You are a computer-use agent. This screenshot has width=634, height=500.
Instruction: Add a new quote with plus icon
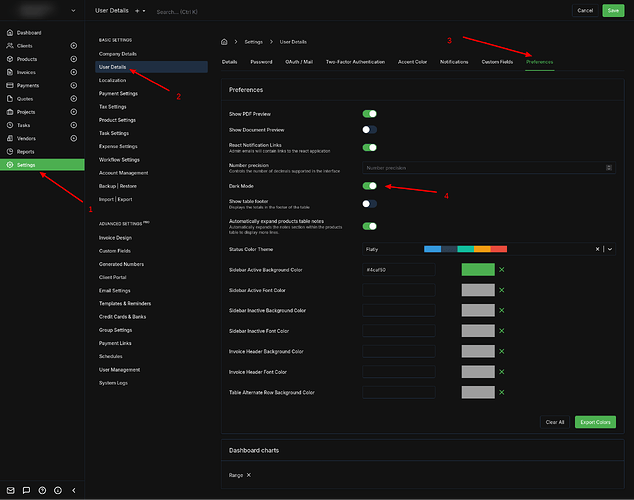74,99
